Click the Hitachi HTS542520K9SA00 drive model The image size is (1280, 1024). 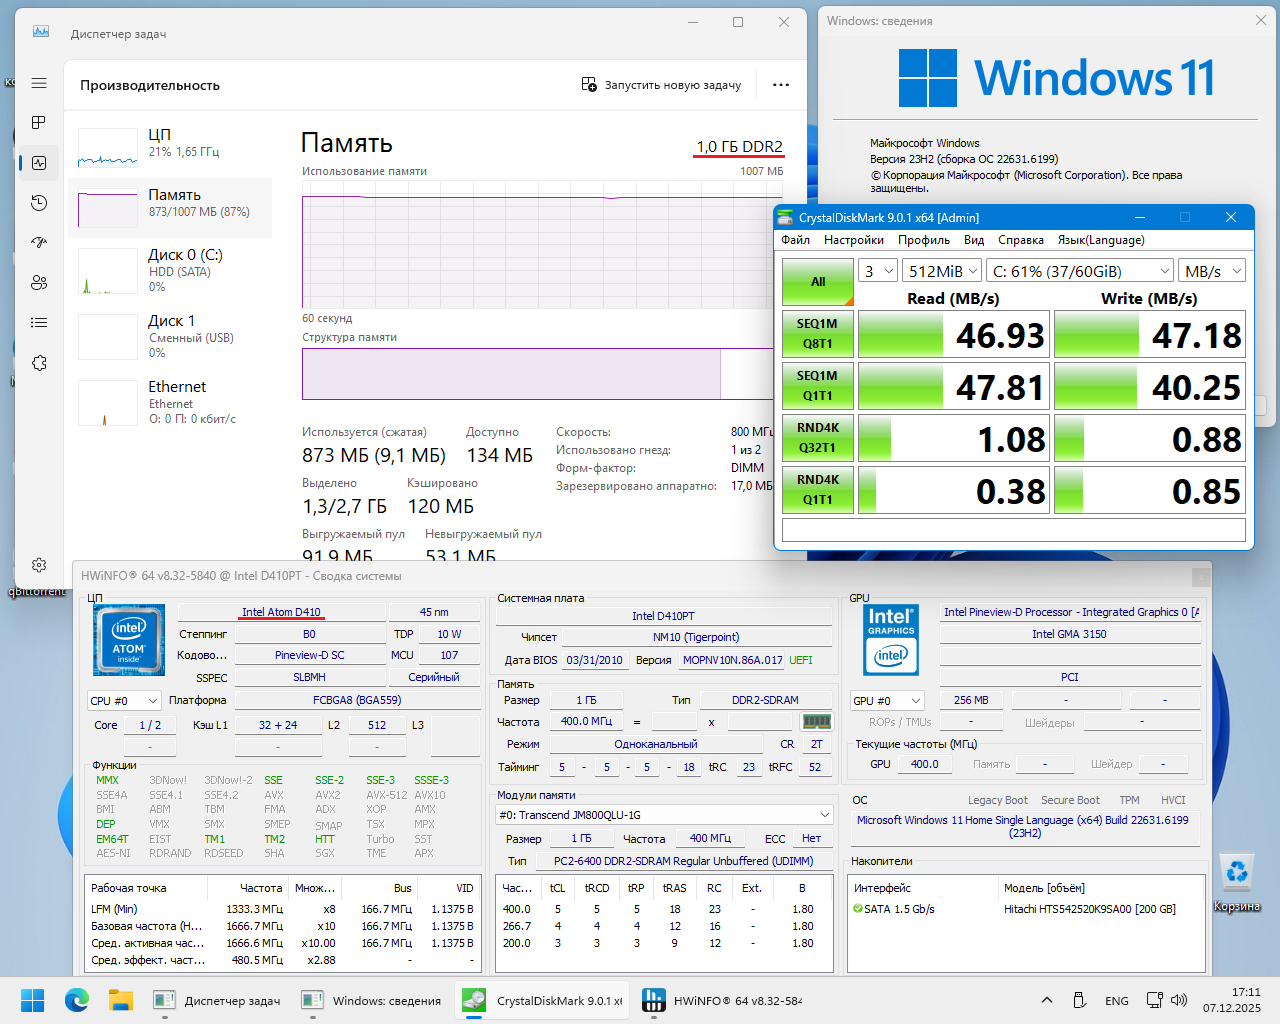(1090, 909)
